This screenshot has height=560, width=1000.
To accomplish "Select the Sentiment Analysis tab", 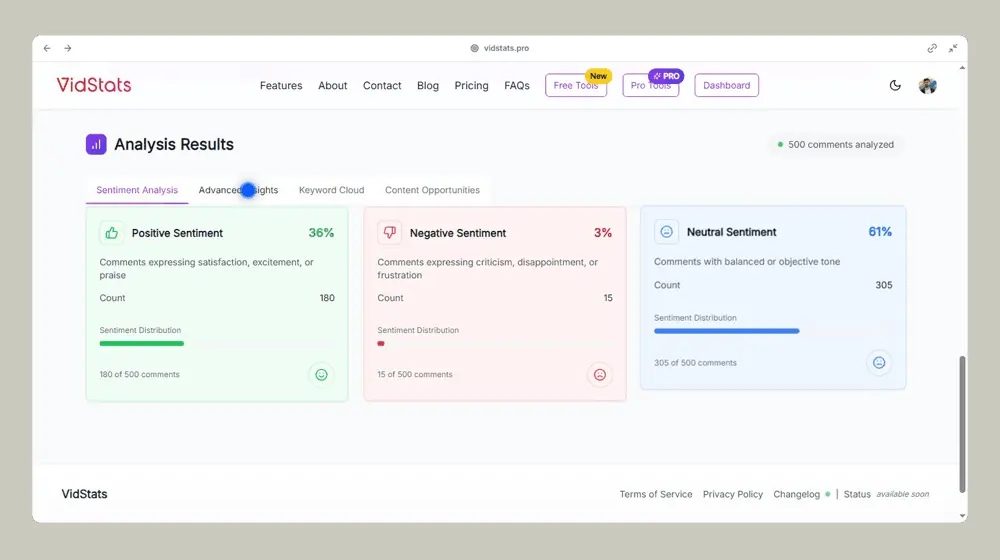I will (x=137, y=190).
